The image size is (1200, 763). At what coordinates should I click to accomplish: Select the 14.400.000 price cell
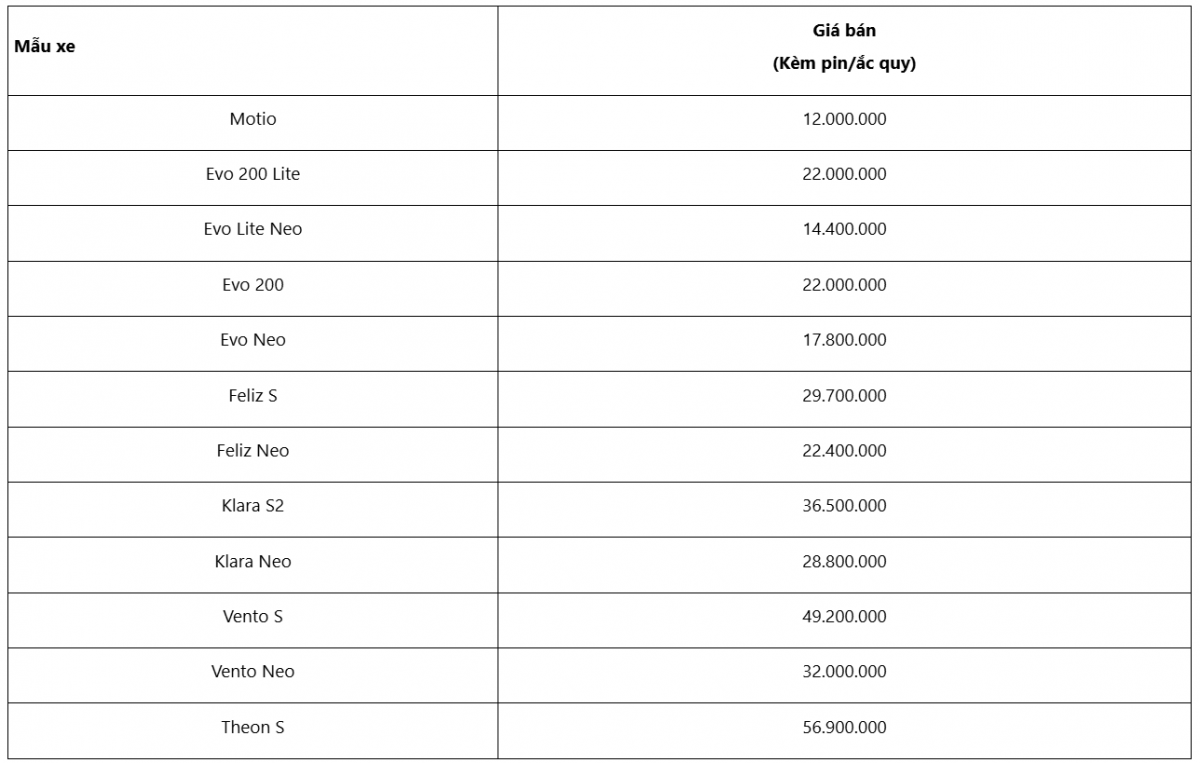845,229
